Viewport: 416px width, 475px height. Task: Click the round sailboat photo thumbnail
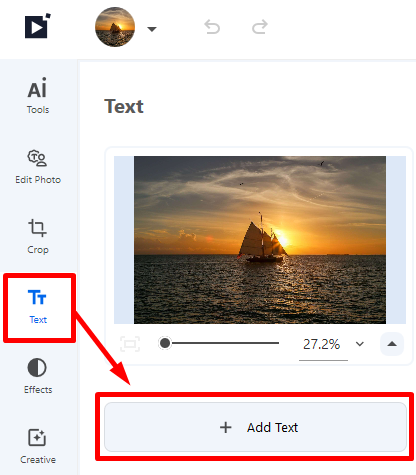(115, 27)
